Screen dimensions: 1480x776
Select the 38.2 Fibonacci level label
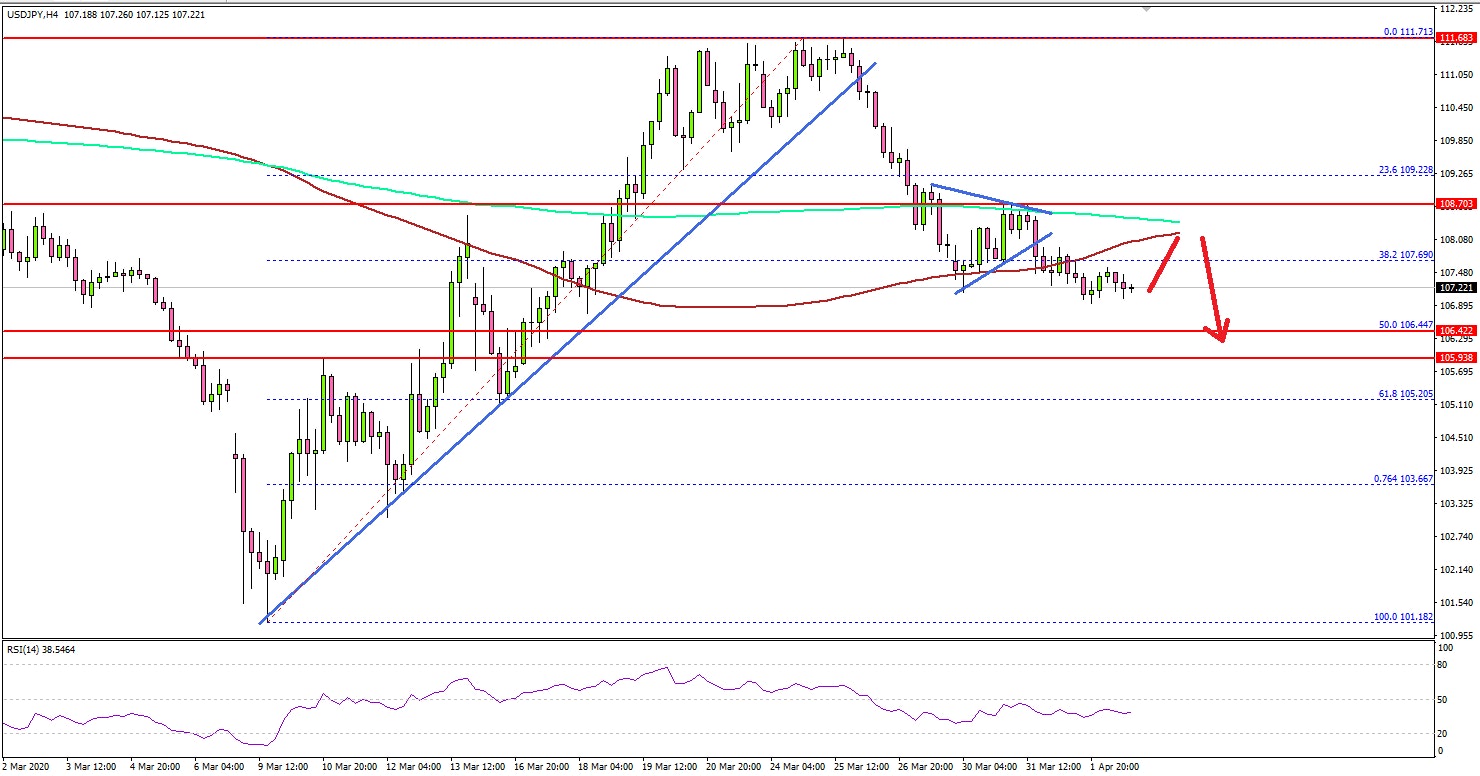point(1404,255)
